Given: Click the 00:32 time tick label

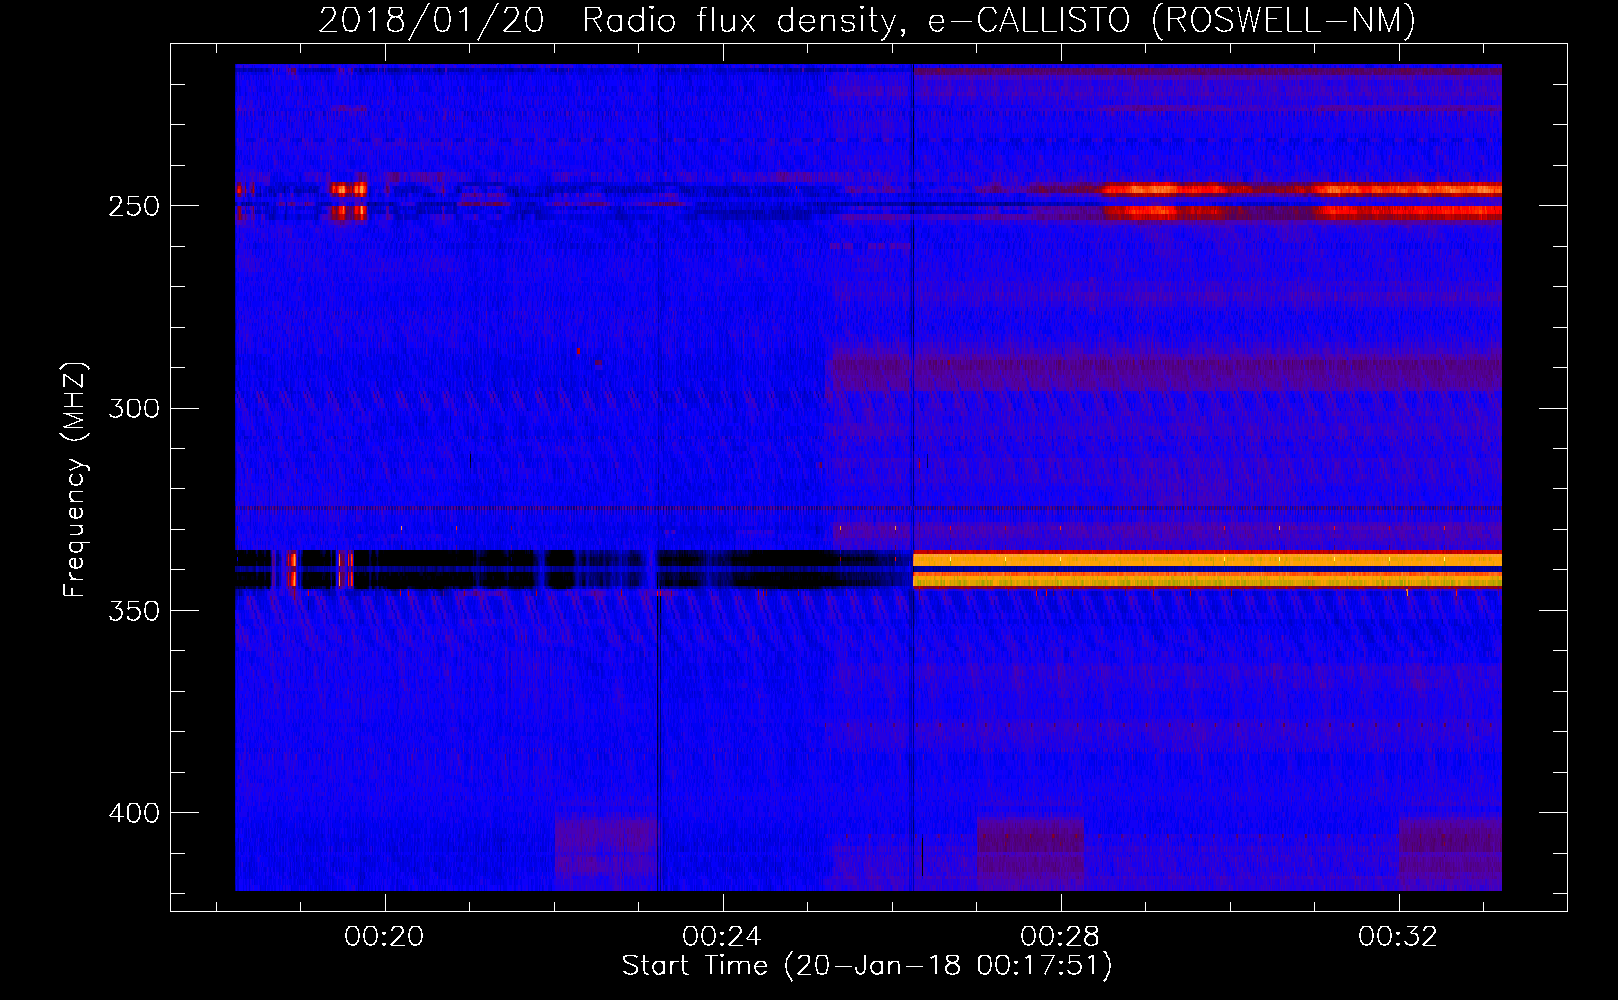Looking at the screenshot, I should click(x=1398, y=936).
